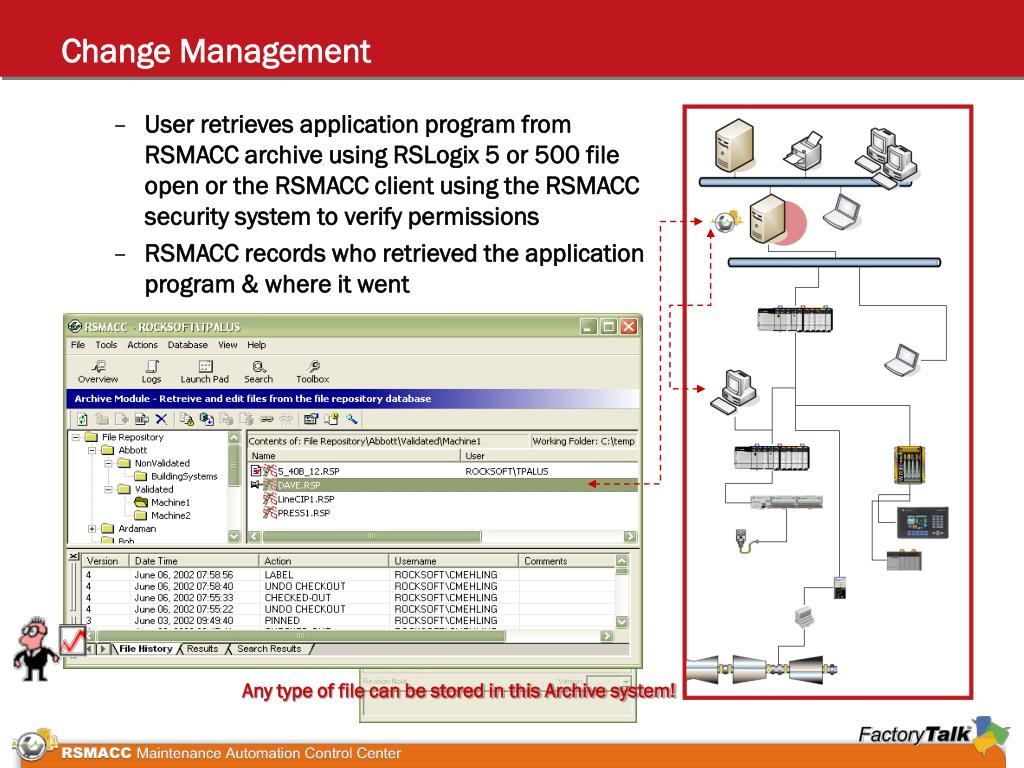The image size is (1024, 768).
Task: Select the PINNED action history row
Action: [x=349, y=620]
